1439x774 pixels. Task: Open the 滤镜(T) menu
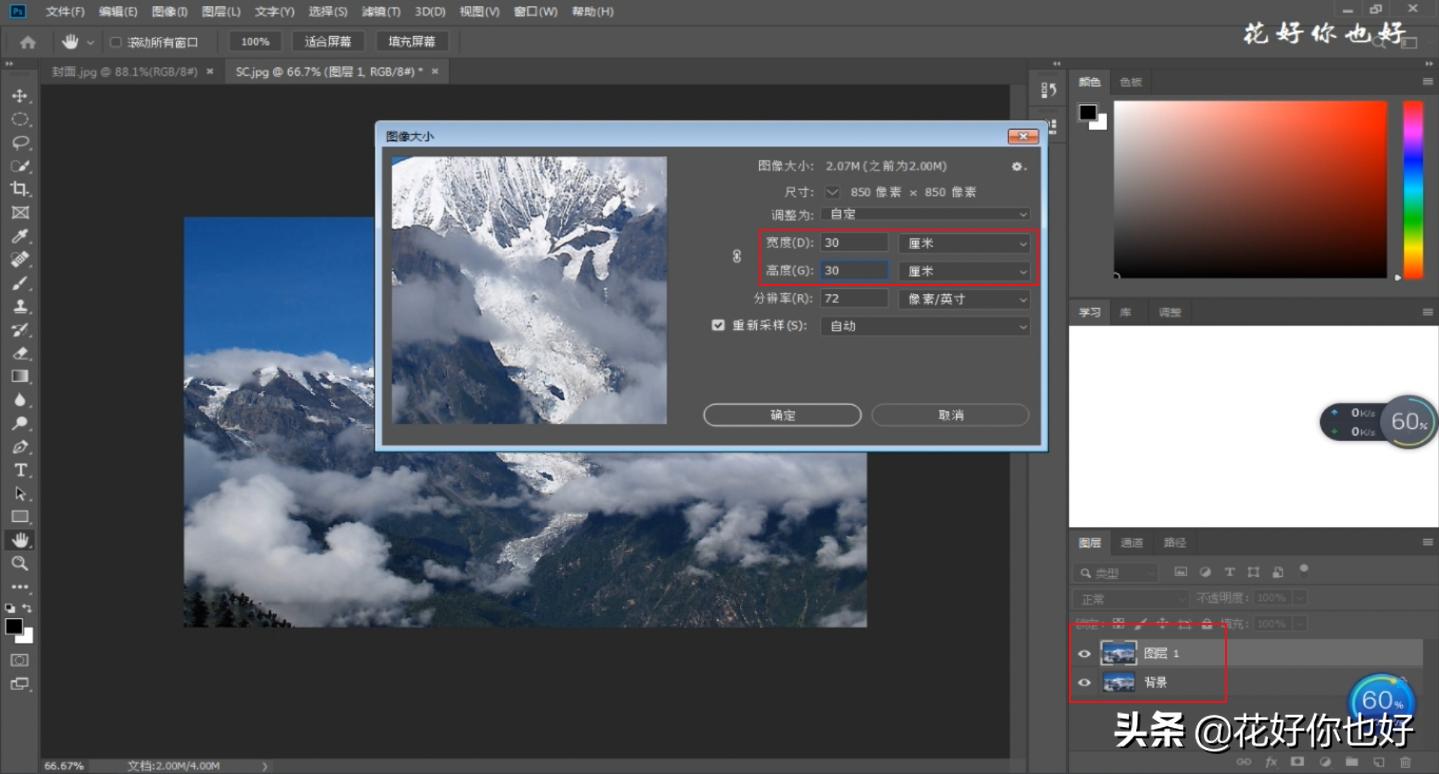[x=380, y=12]
